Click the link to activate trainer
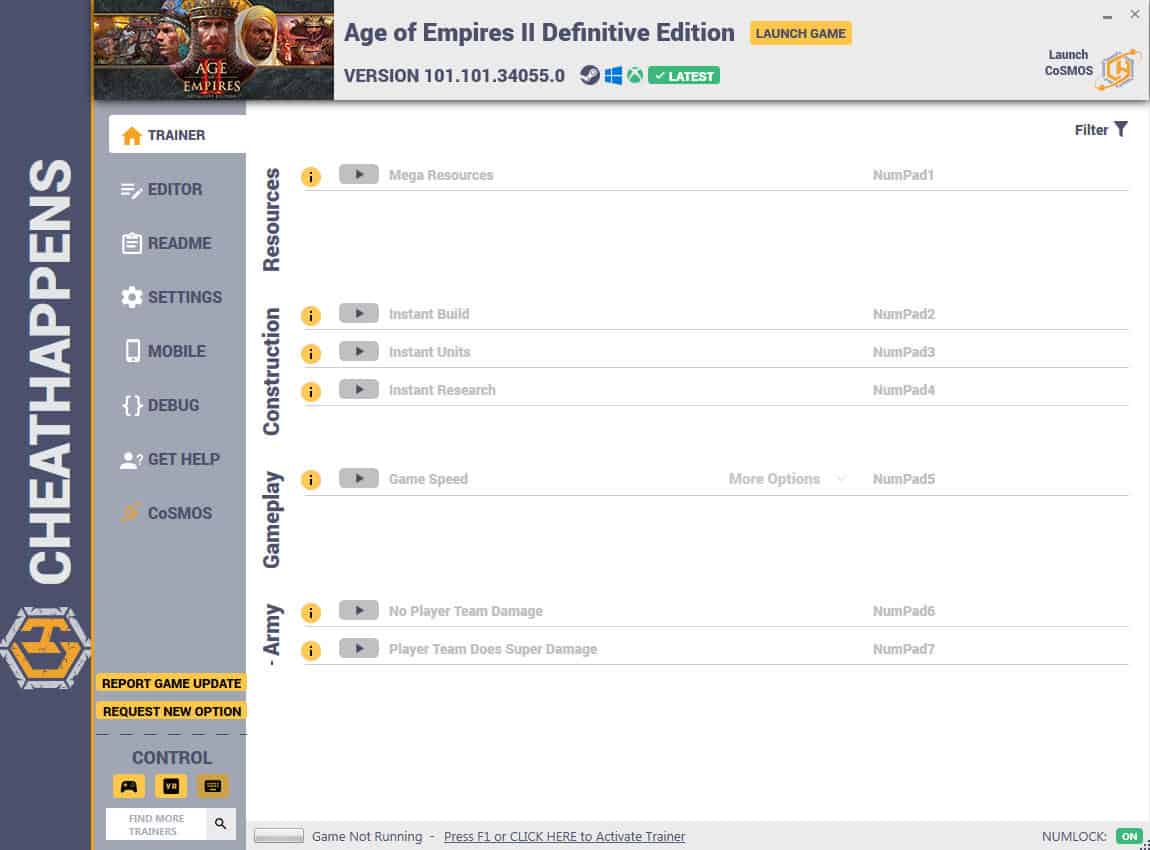This screenshot has height=850, width=1150. 564,836
